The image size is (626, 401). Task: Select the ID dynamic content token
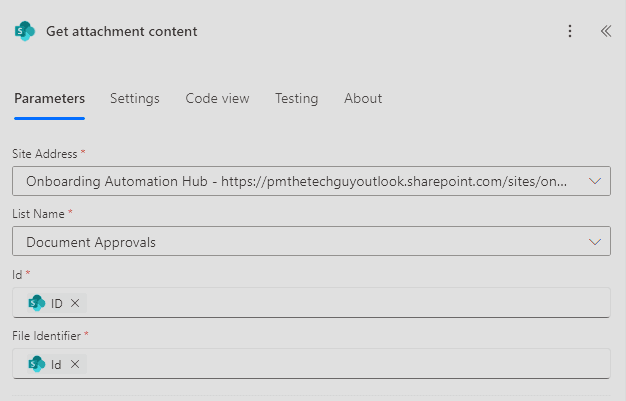57,303
